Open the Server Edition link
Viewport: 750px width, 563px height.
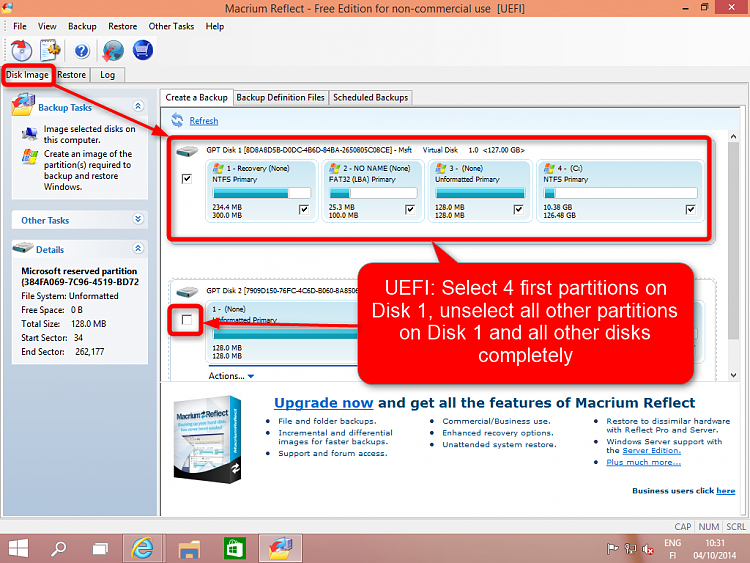point(651,451)
